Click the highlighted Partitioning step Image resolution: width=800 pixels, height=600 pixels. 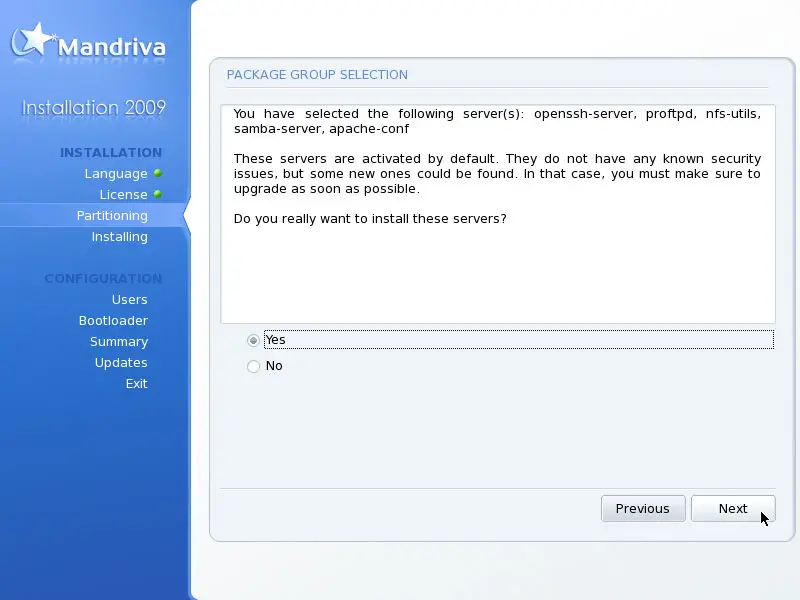[112, 216]
